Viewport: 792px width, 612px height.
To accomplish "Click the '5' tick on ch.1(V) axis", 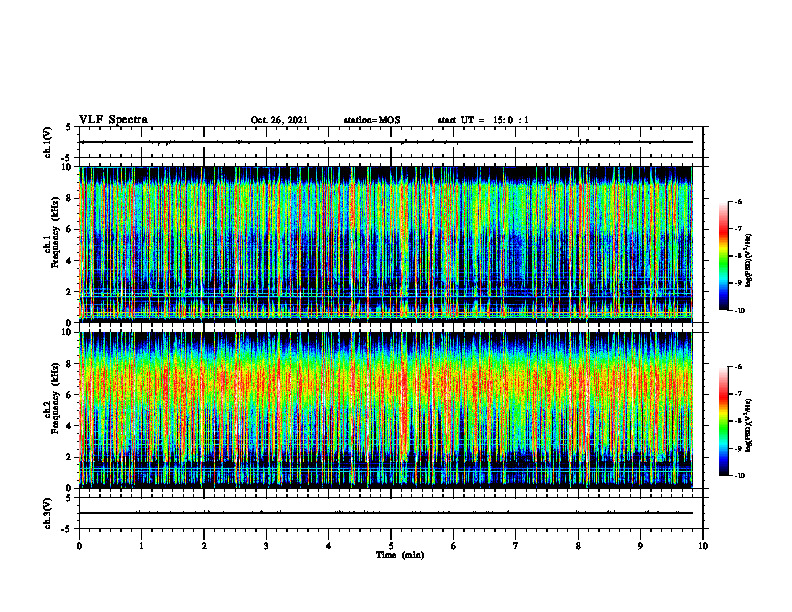I will [69, 127].
